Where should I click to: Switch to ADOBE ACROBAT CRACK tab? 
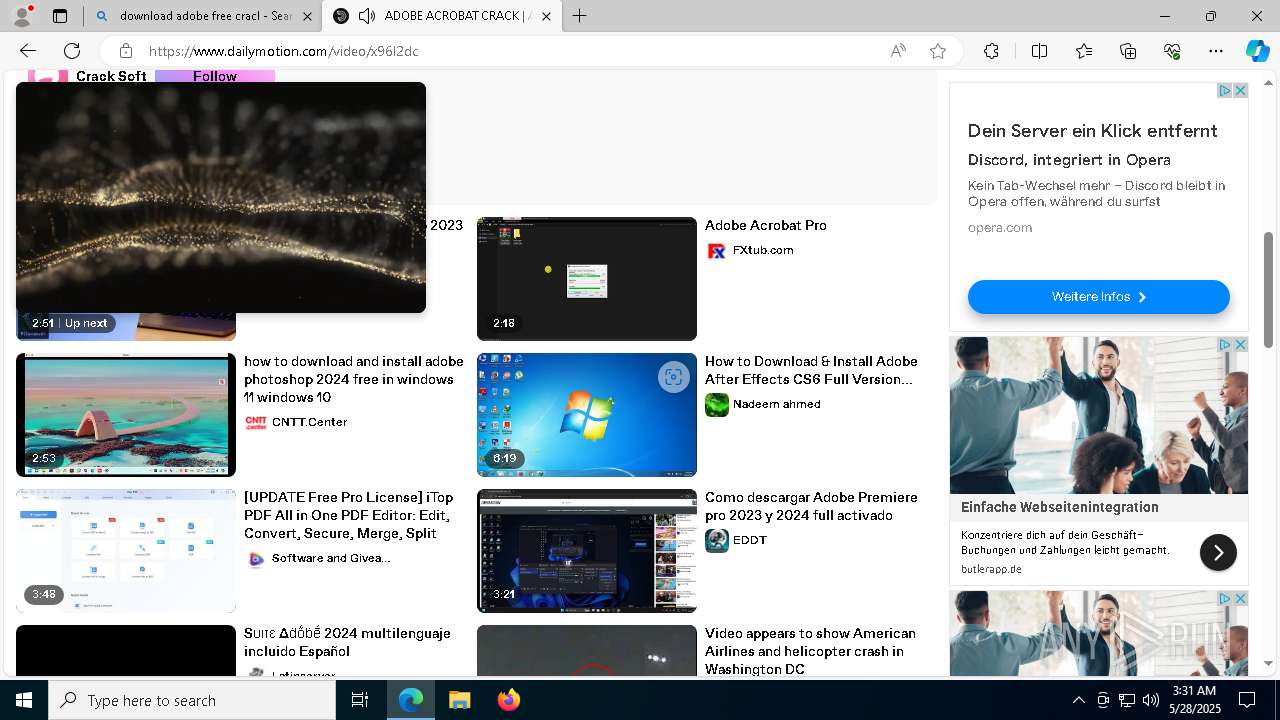click(440, 16)
